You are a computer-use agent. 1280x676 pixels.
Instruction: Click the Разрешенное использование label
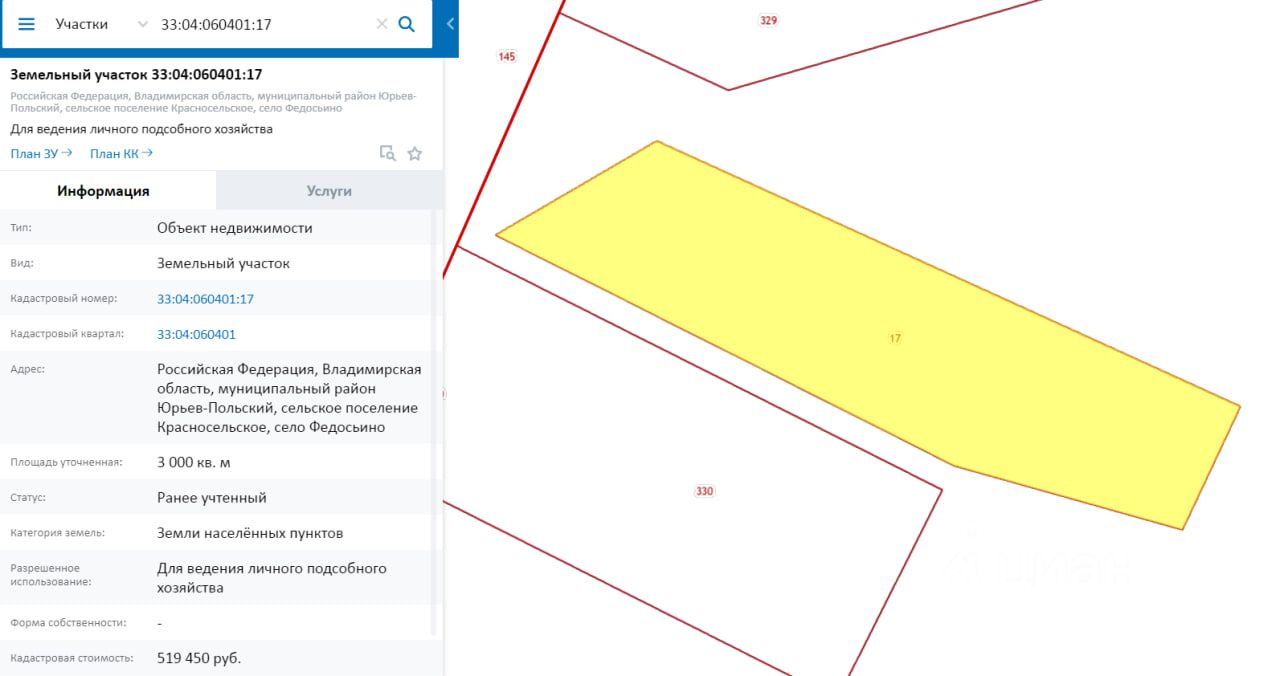click(49, 574)
